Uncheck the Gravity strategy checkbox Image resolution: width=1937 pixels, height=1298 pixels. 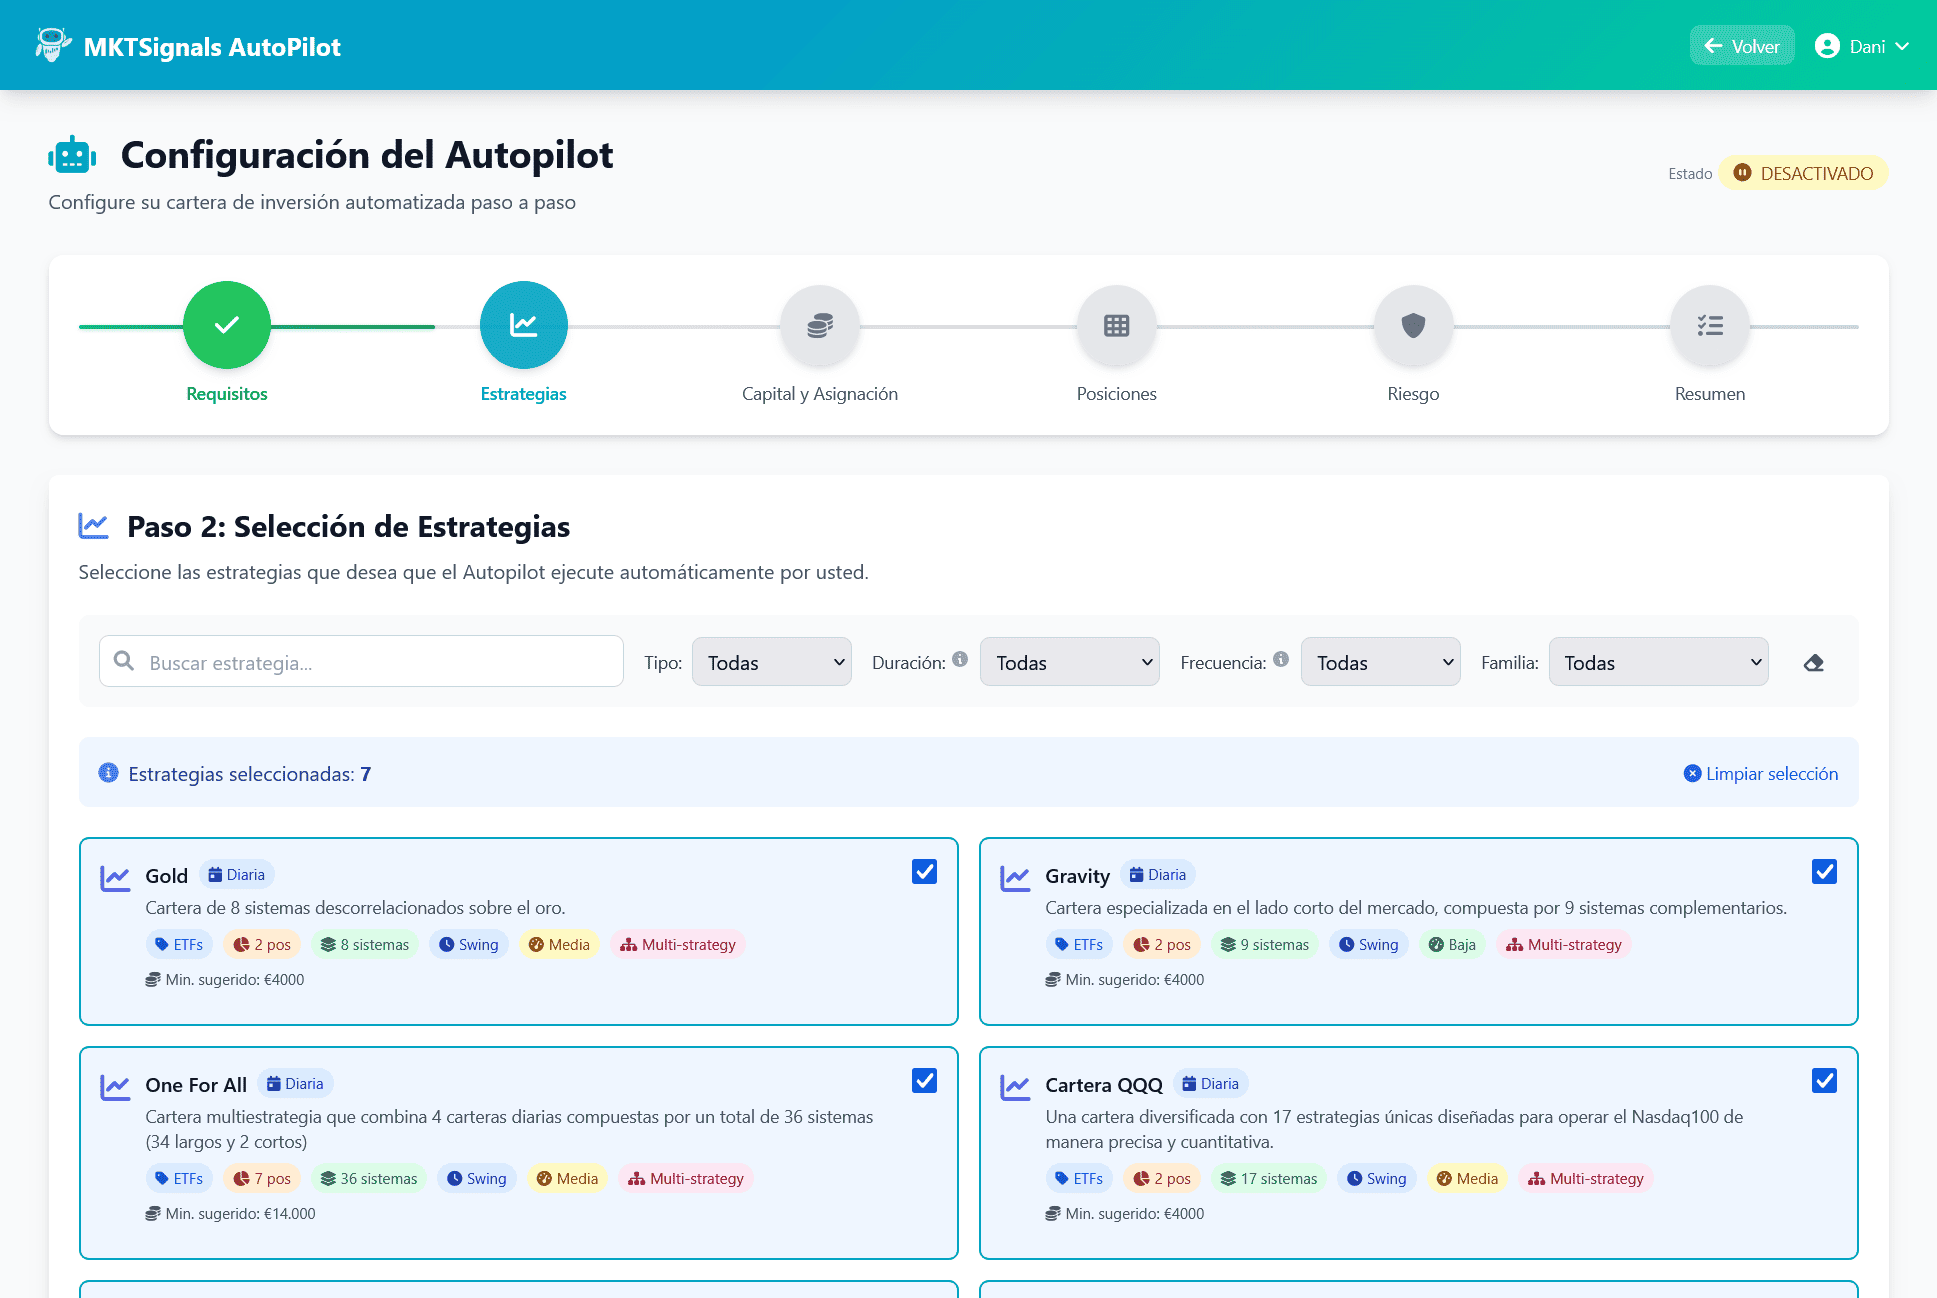click(x=1824, y=872)
